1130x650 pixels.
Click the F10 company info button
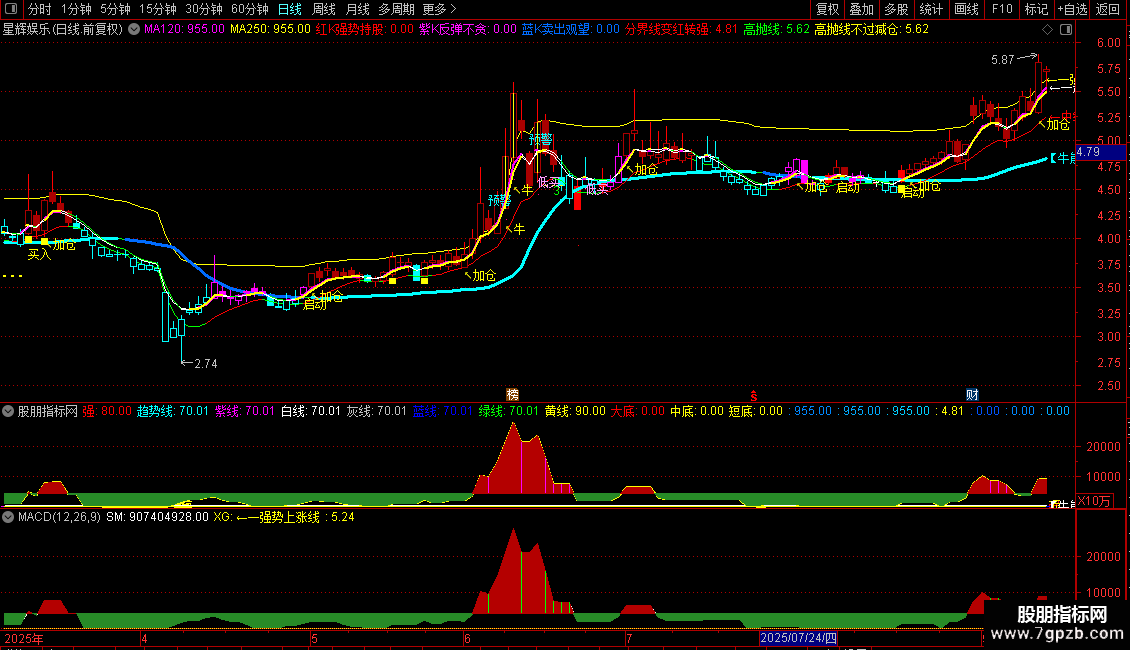point(1002,9)
